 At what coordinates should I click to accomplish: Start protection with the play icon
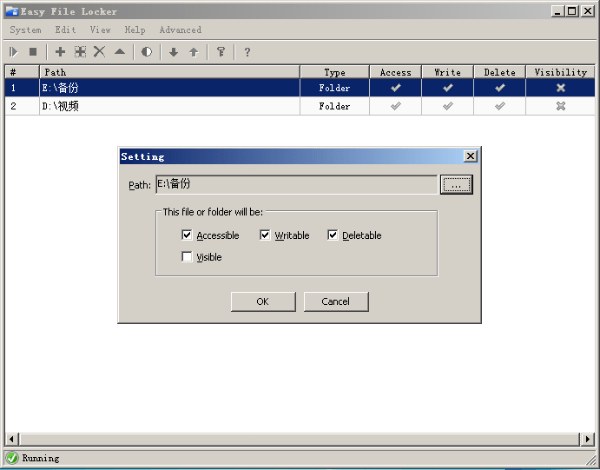[14, 52]
